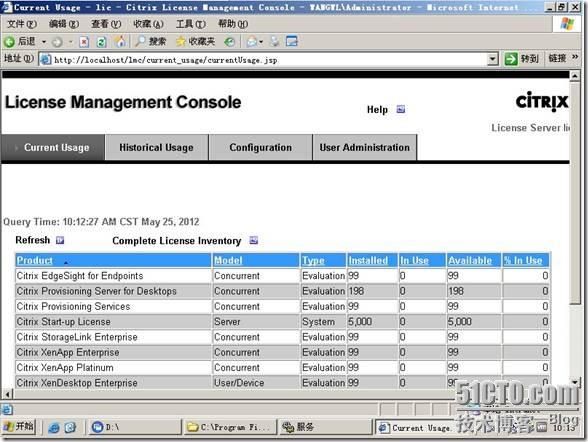Viewport: 588px width, 442px height.
Task: Open the Favorites menu
Action: click(x=148, y=24)
